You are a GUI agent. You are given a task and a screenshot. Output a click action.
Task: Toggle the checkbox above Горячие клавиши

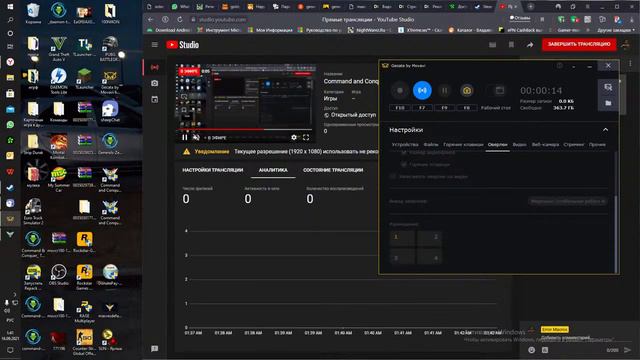tap(404, 153)
